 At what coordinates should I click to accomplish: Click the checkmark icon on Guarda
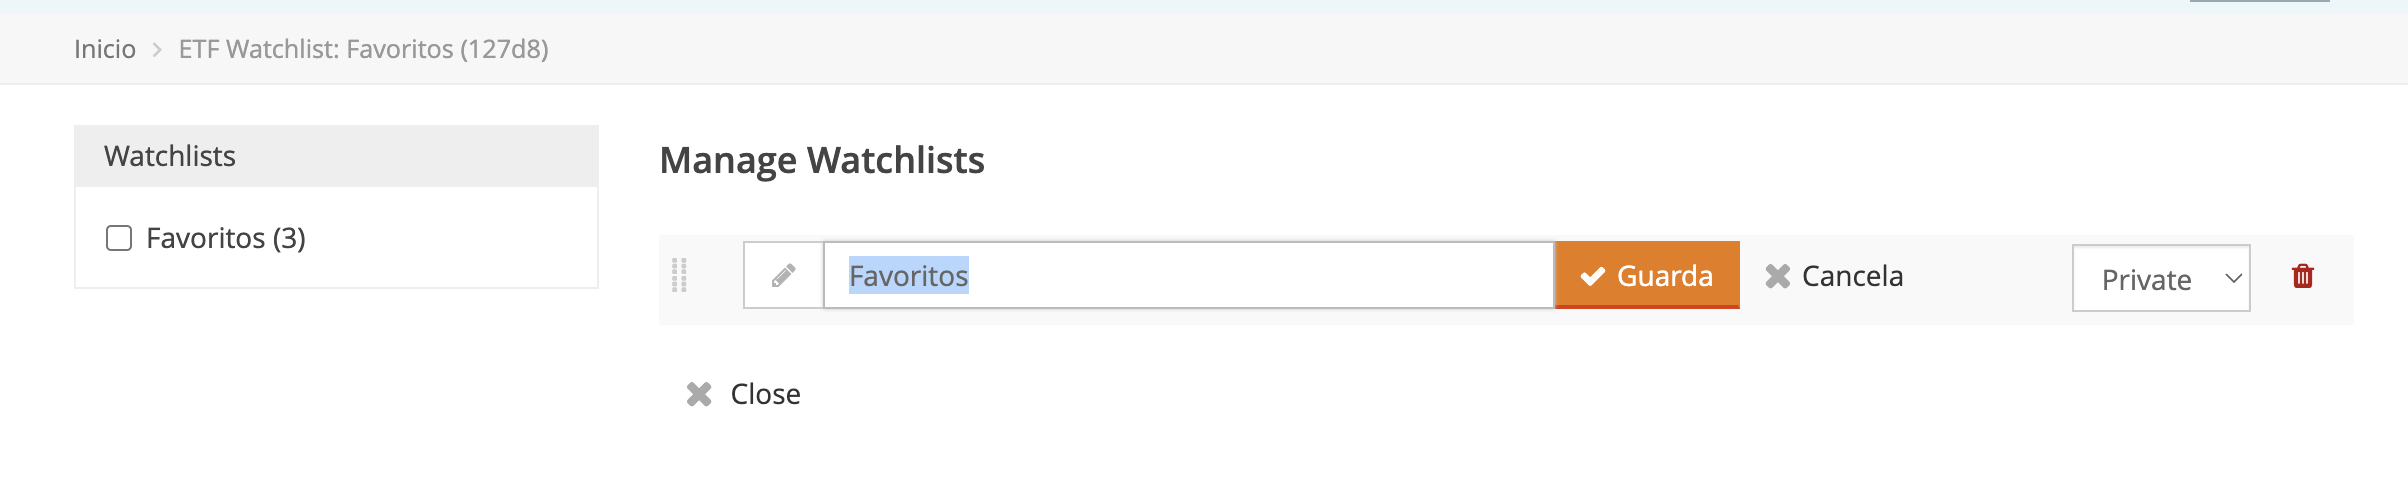(1592, 276)
